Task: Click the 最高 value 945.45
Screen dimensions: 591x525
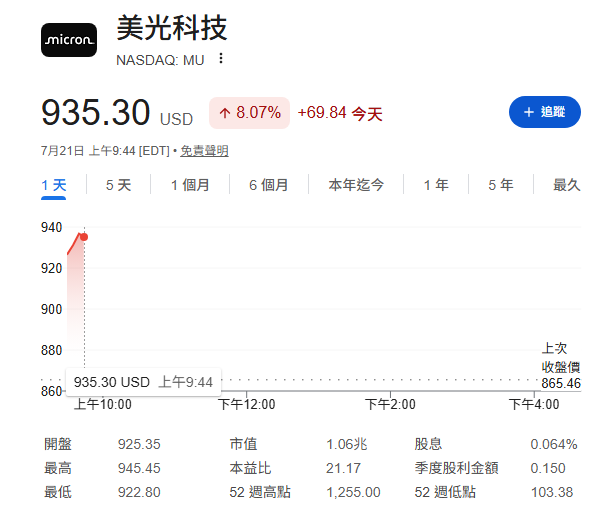Action: [x=139, y=468]
